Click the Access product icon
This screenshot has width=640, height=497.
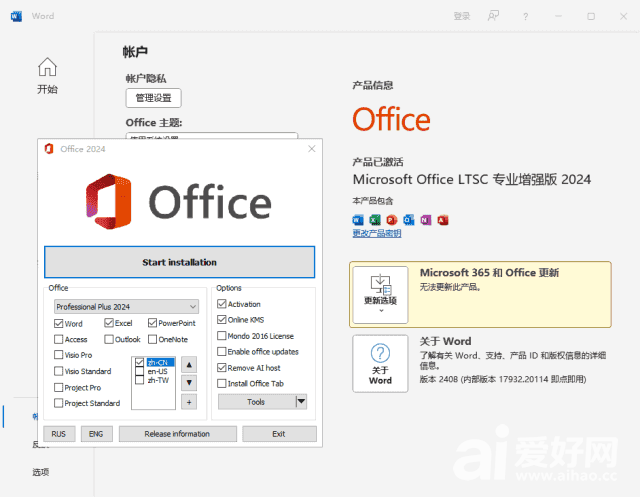click(443, 220)
